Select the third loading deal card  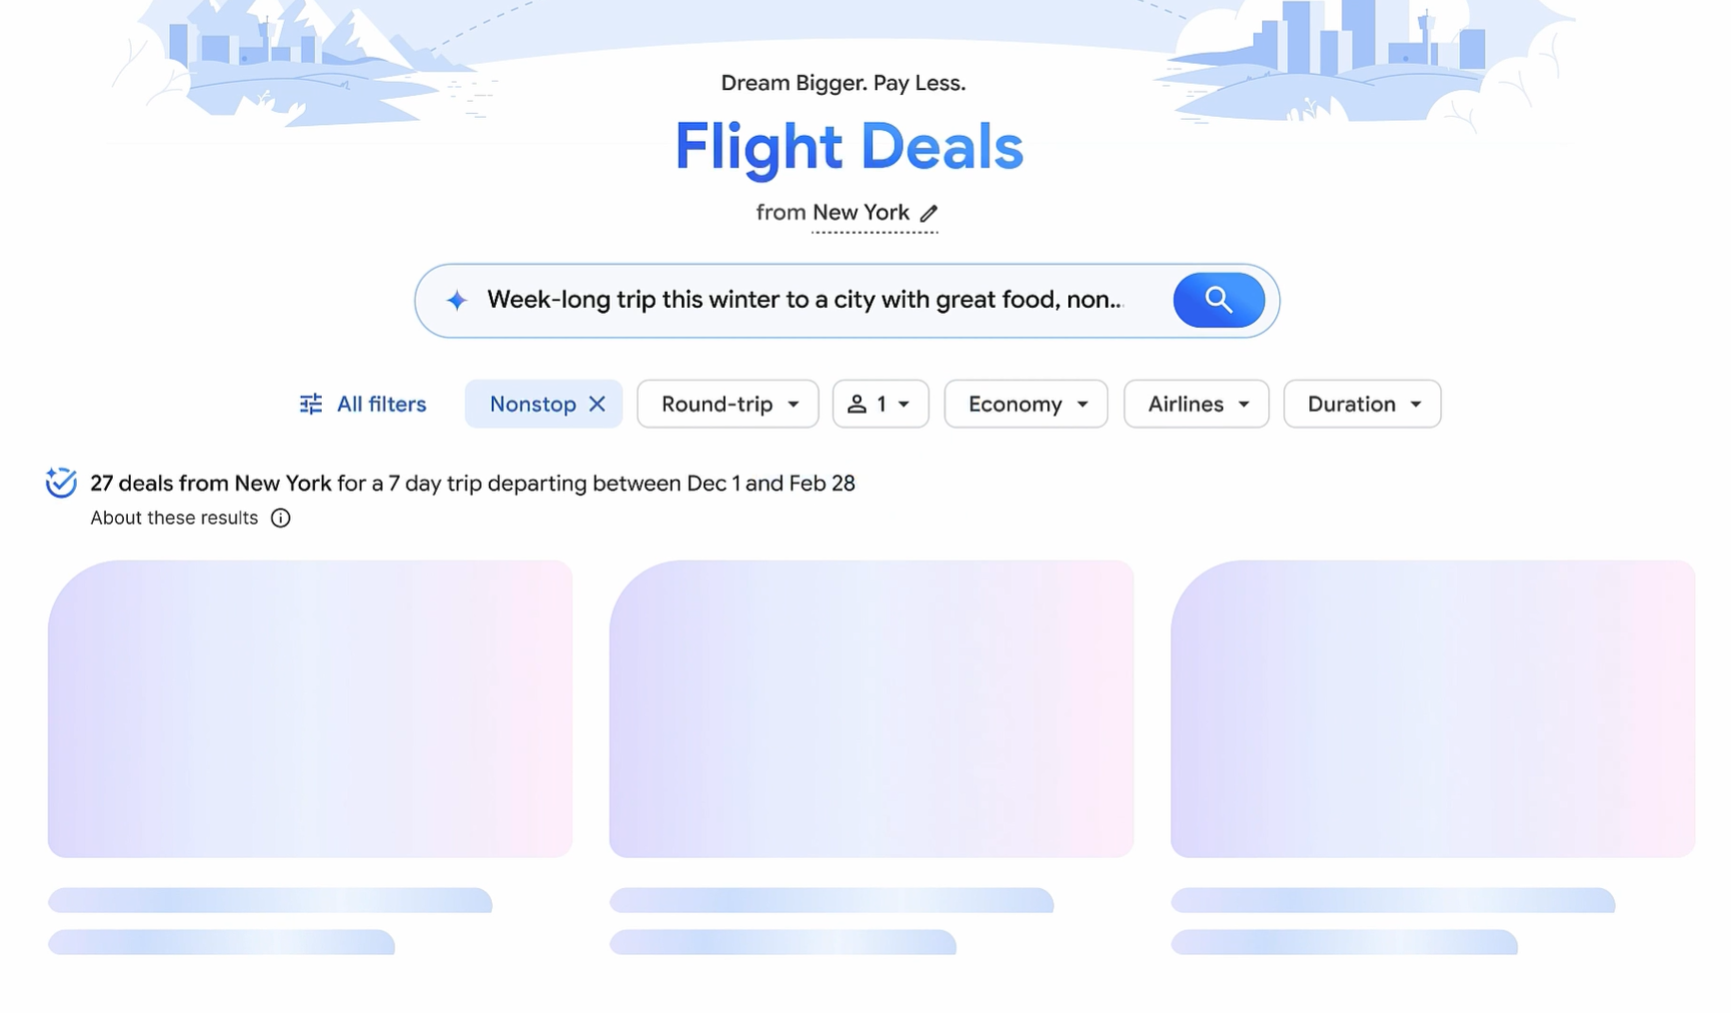click(1433, 709)
